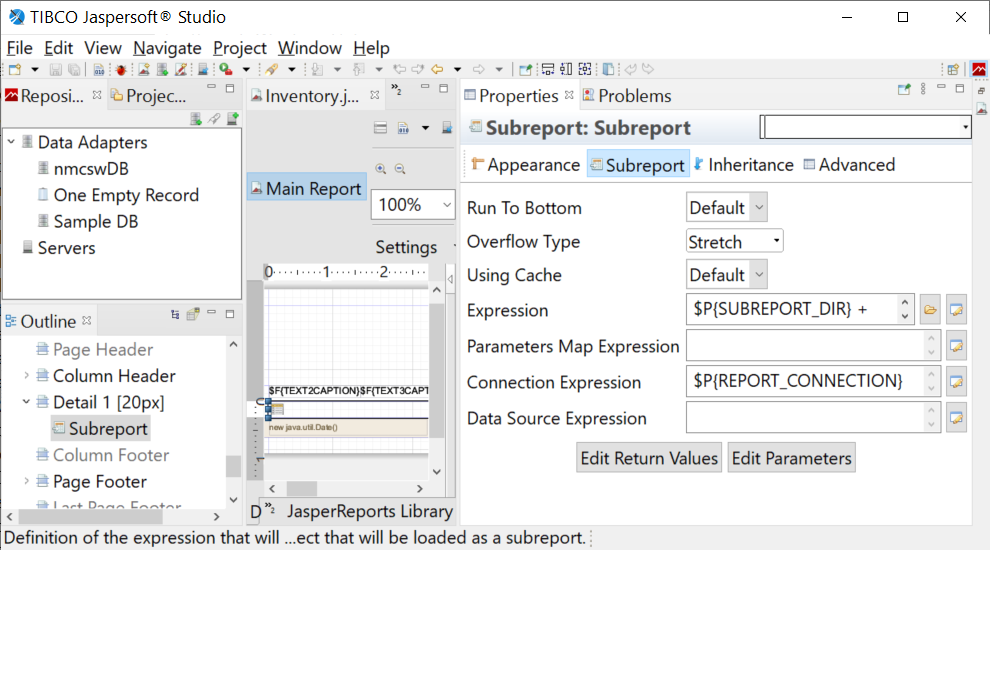Collapse the Data Adapters tree node
Screen dimensions: 990x673
pos(11,142)
